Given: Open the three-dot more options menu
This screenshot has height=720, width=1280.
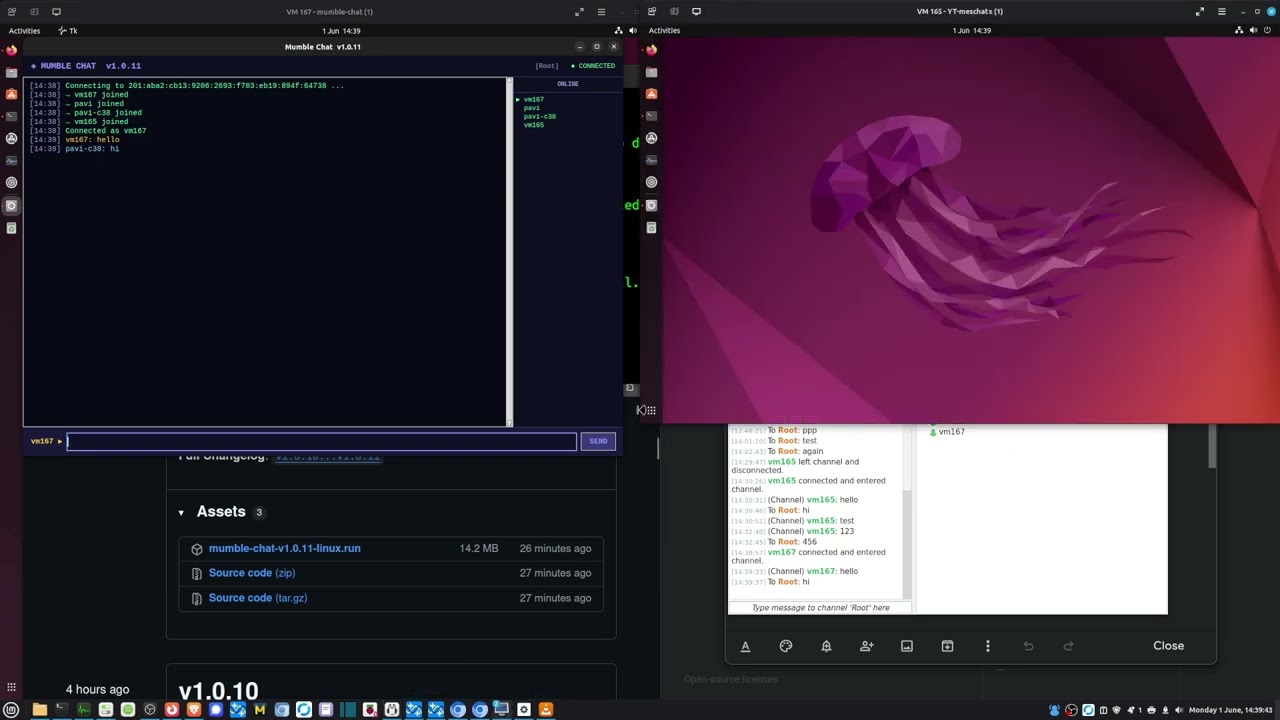Looking at the screenshot, I should pyautogui.click(x=988, y=646).
